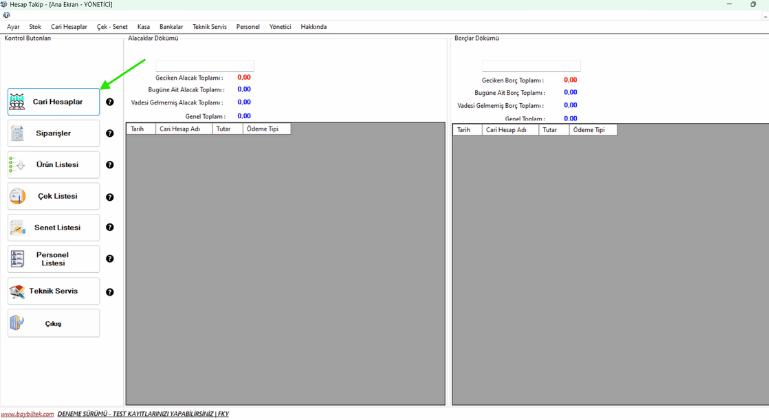Click the Borçlar Dökümü search field
This screenshot has width=769, height=420.
click(x=531, y=66)
